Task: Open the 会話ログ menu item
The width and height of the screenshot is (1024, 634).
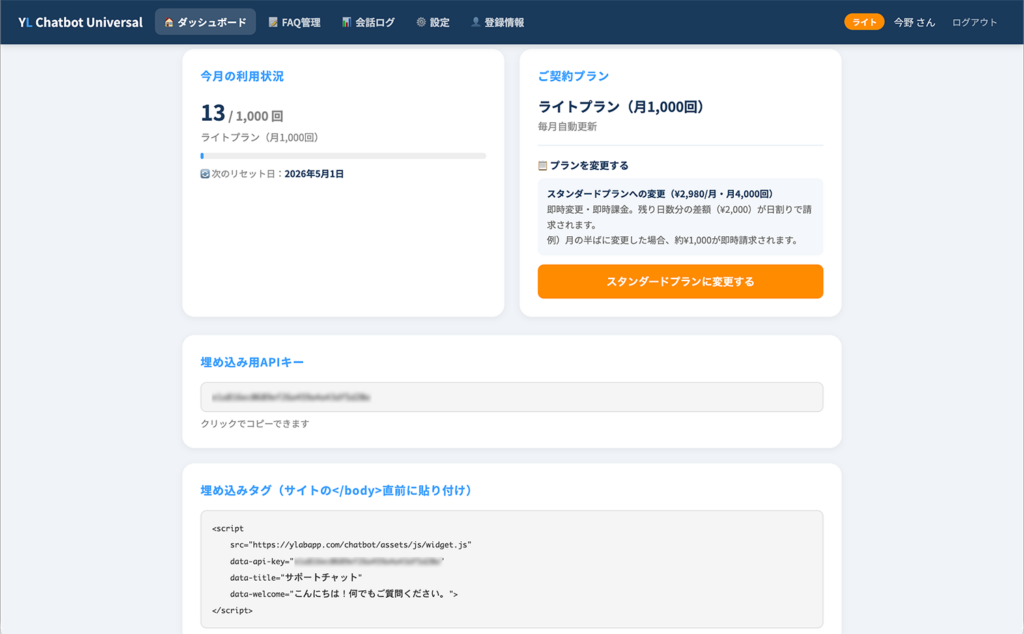Action: pyautogui.click(x=368, y=22)
